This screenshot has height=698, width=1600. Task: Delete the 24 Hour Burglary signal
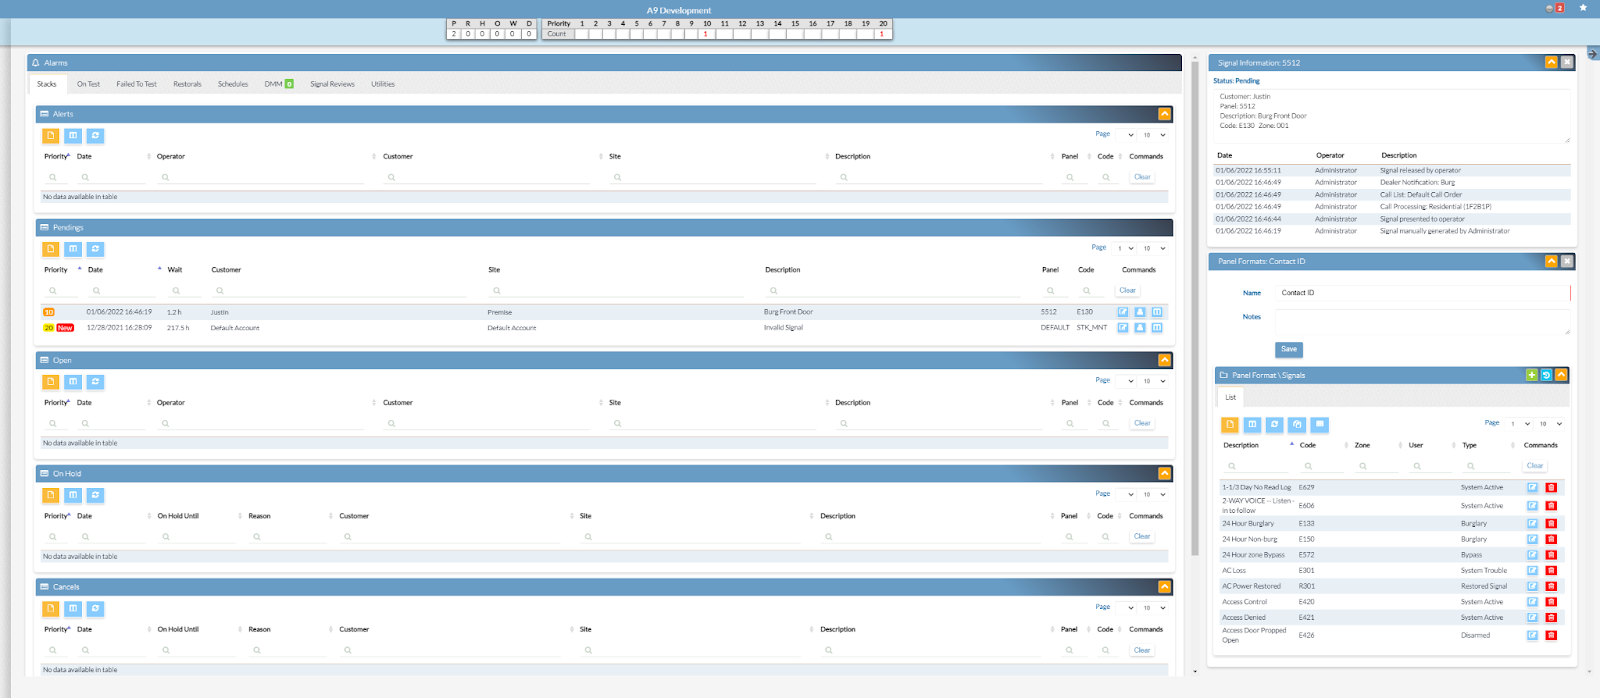[x=1551, y=523]
